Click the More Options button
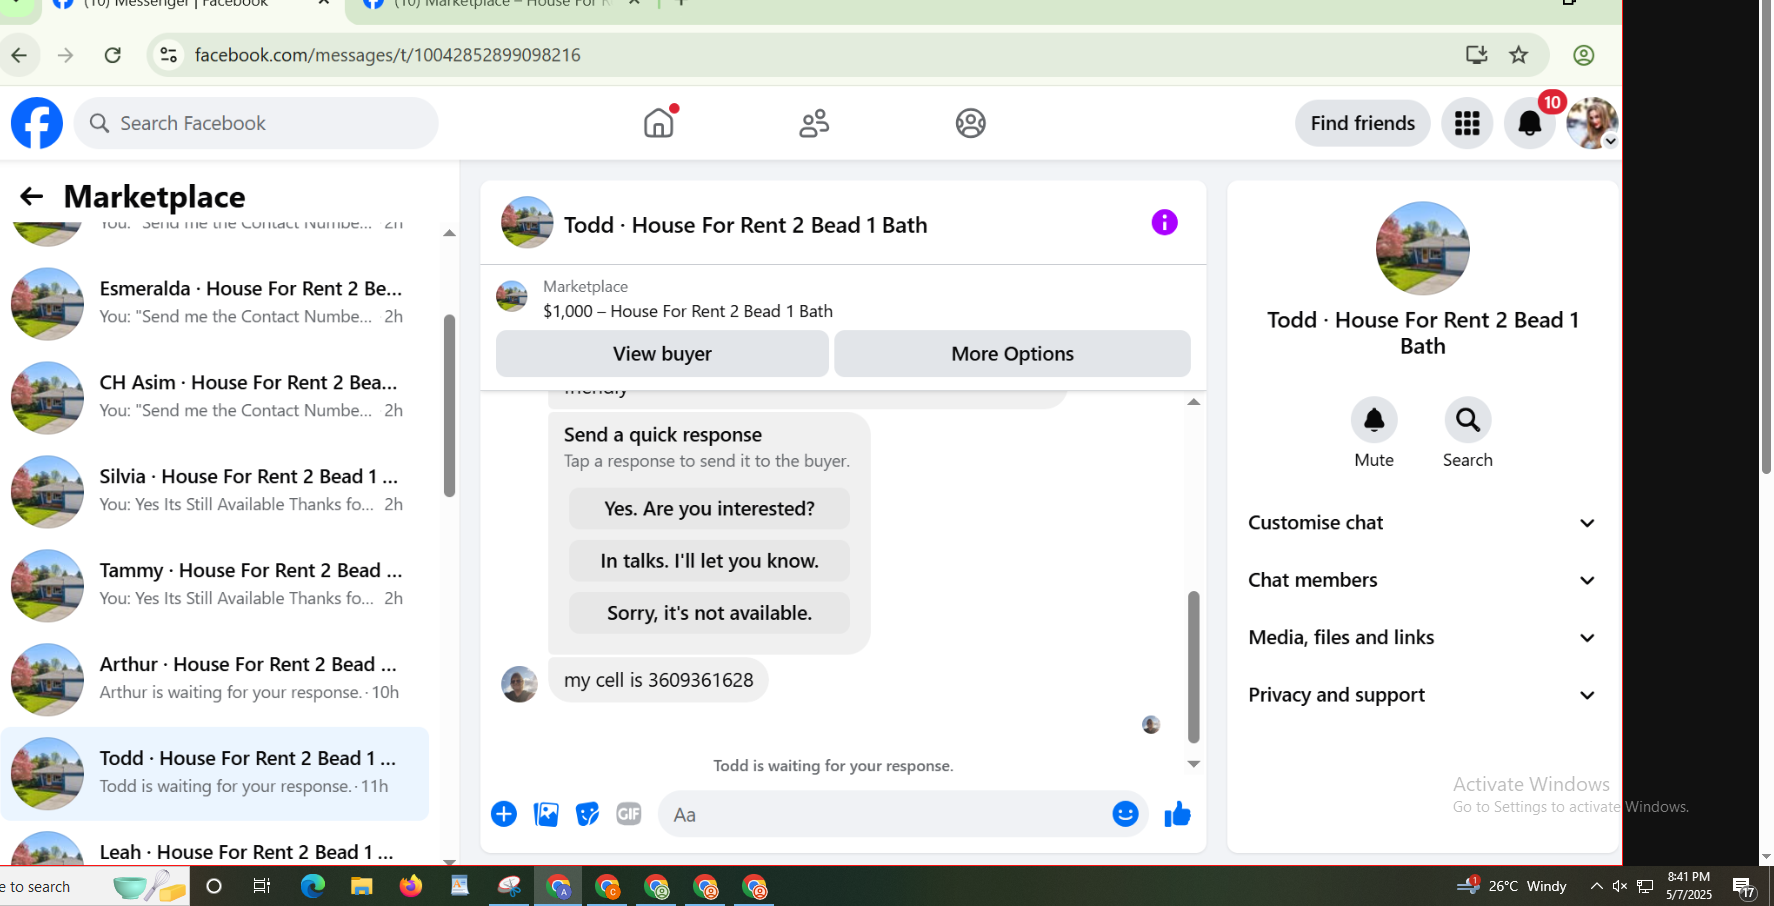The image size is (1774, 906). tap(1012, 354)
